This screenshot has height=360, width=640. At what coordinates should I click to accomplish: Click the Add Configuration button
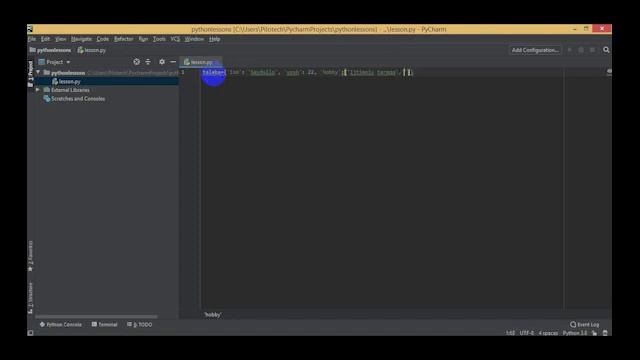point(535,50)
